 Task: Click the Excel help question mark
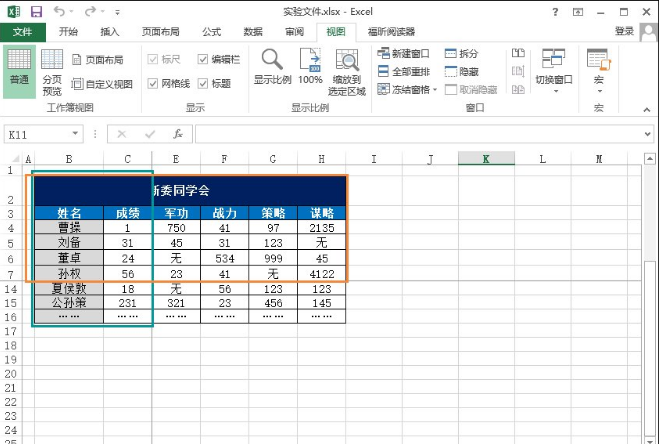(x=555, y=12)
